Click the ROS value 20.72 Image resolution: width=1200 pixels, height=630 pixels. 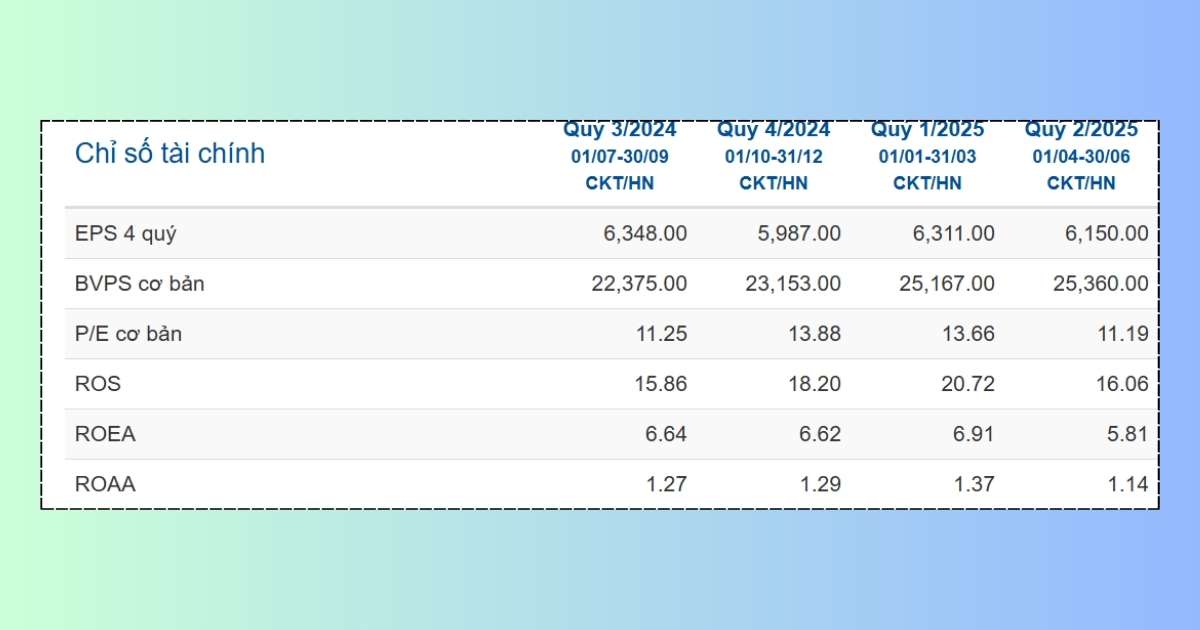click(969, 384)
